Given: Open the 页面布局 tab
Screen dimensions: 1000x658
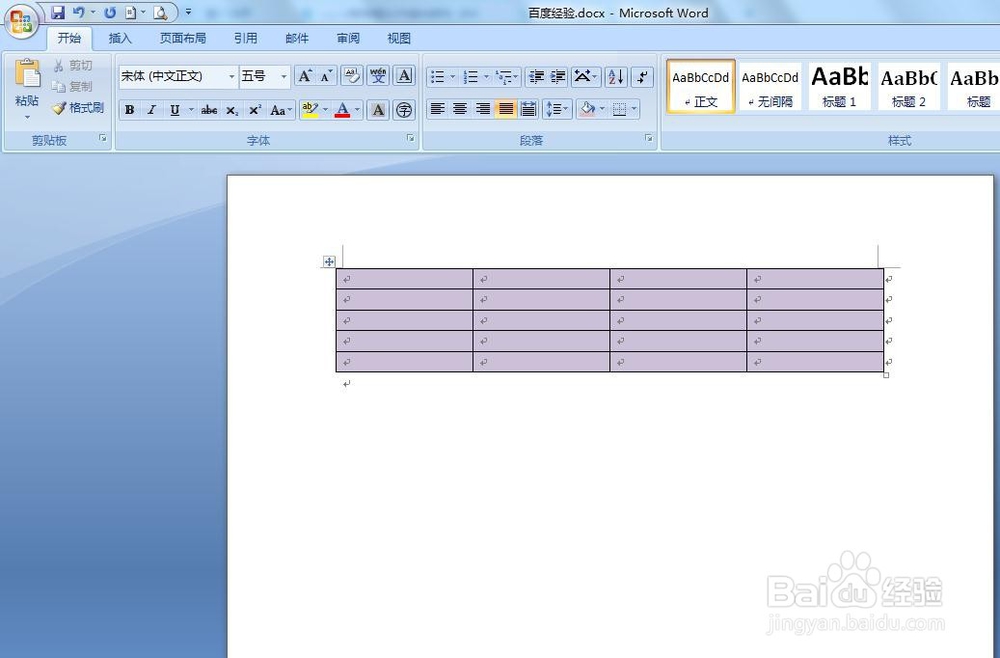Looking at the screenshot, I should pos(183,38).
